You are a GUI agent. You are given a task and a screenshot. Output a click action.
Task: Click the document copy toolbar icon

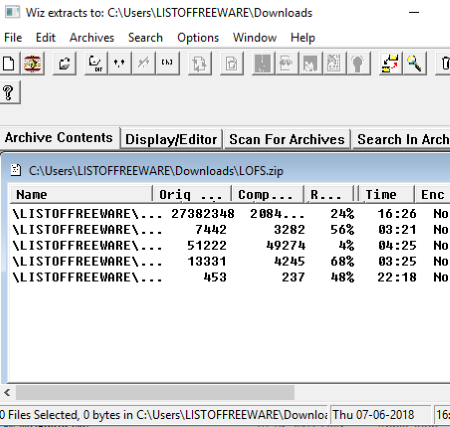coord(232,63)
